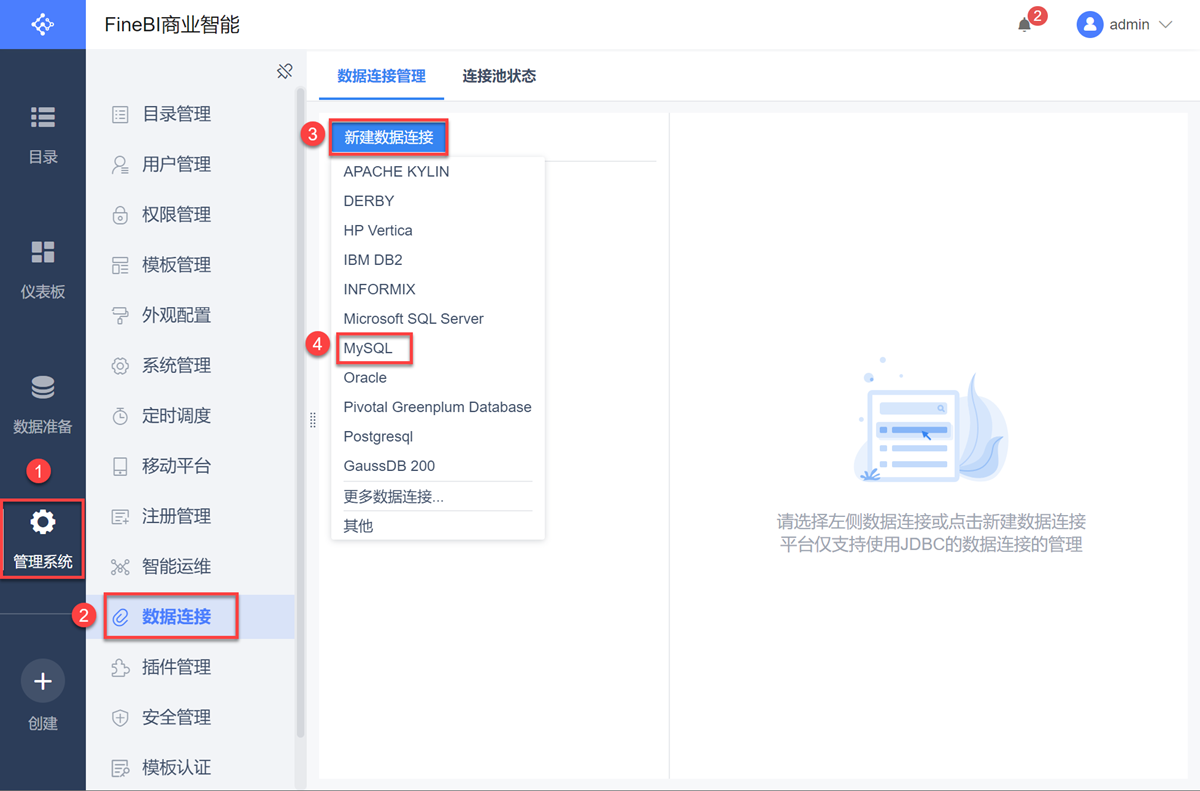Click the 系统管理 gear icon
This screenshot has width=1200, height=791.
pyautogui.click(x=120, y=366)
